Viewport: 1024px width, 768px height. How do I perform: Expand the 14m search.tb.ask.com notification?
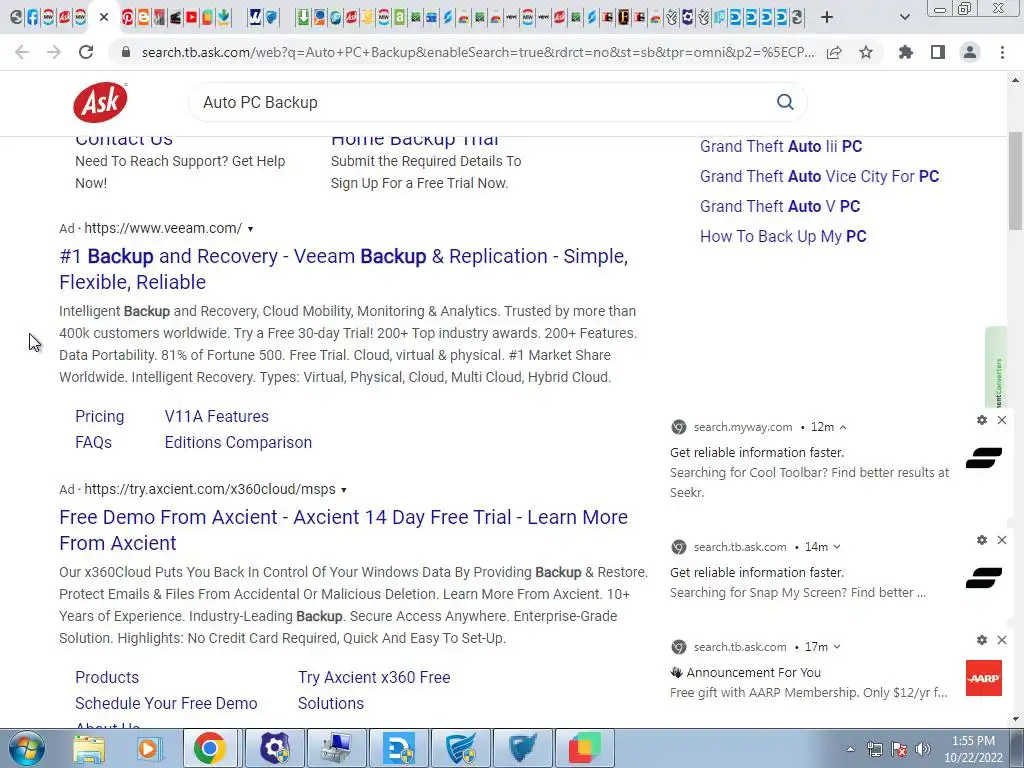(837, 547)
